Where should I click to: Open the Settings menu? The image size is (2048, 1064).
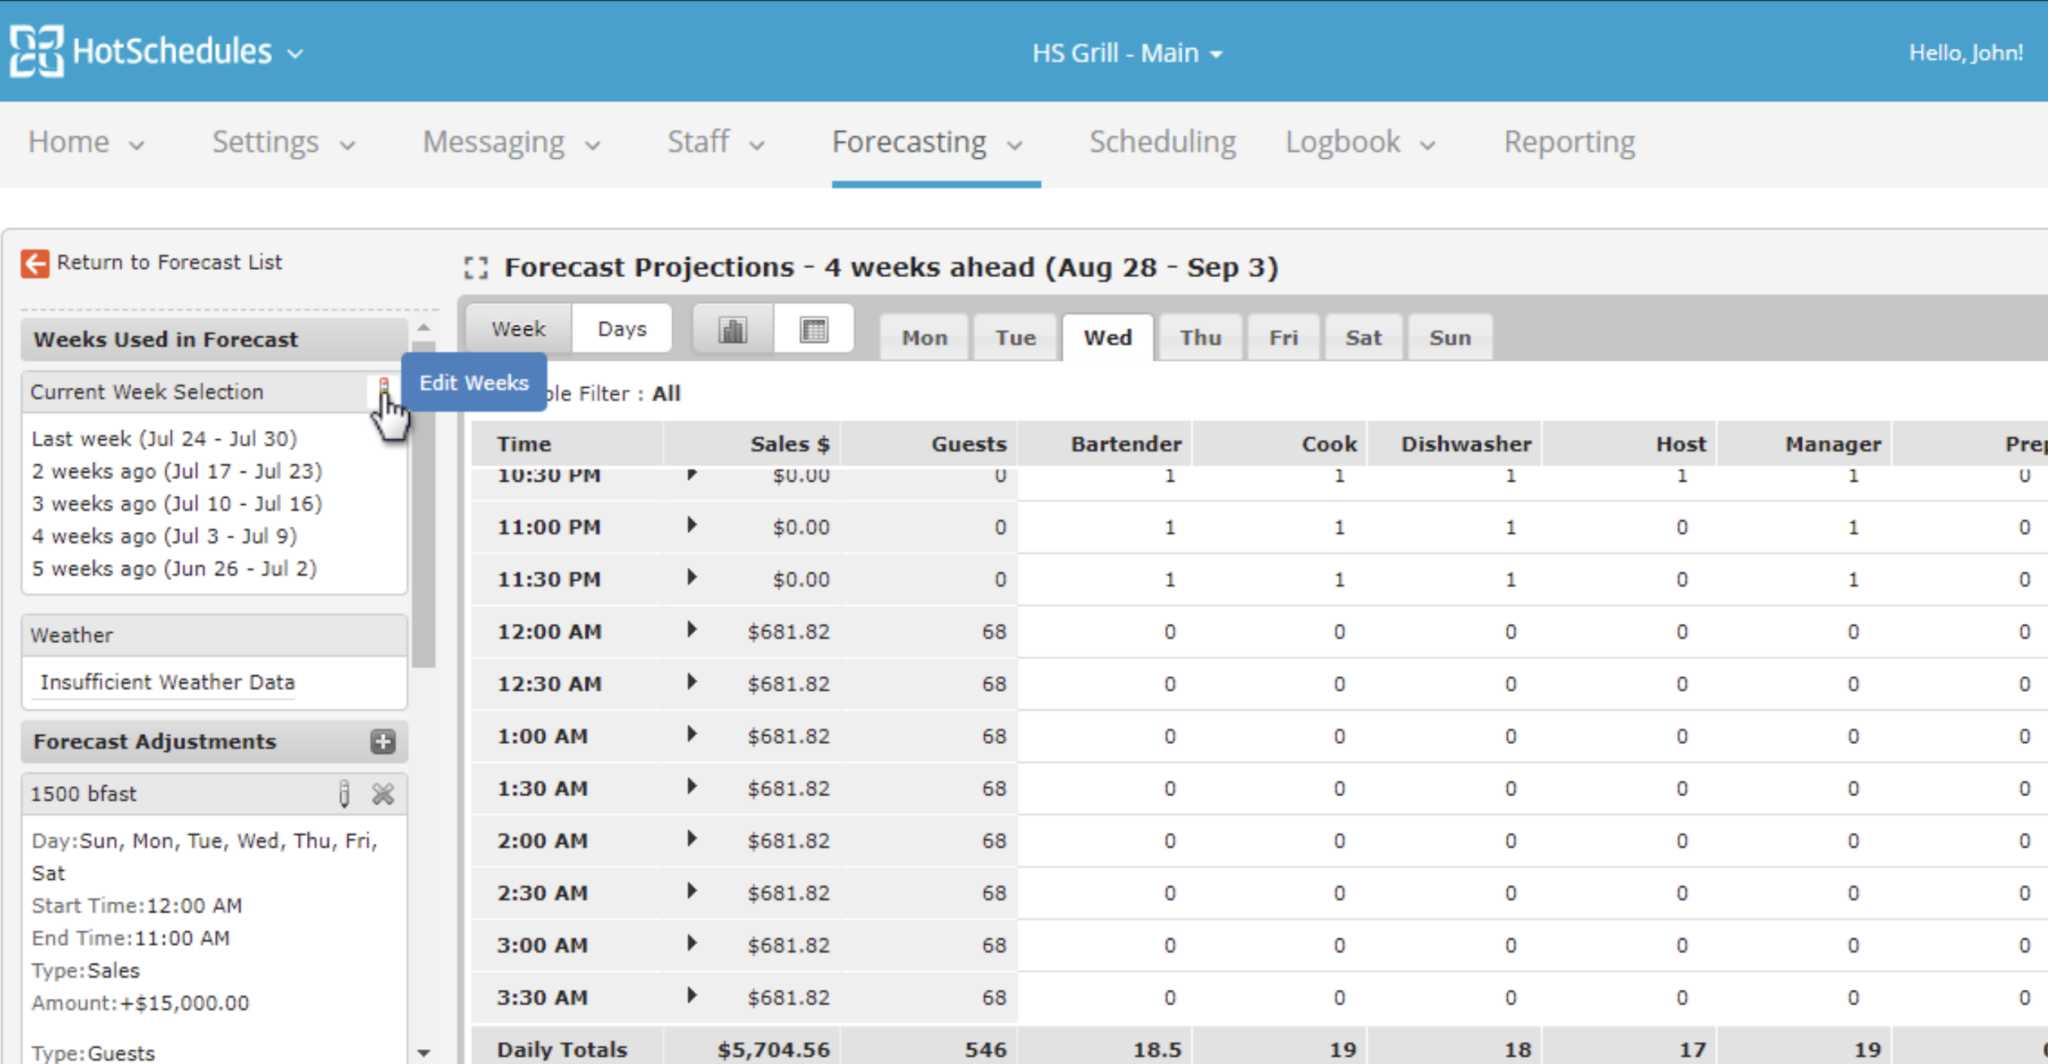[x=284, y=142]
